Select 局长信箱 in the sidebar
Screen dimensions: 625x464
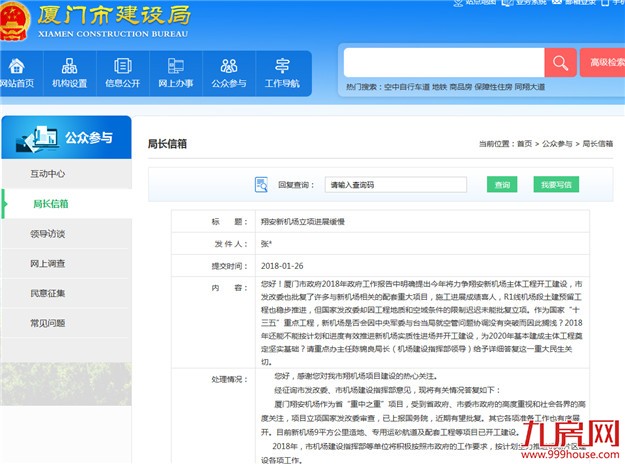point(51,204)
